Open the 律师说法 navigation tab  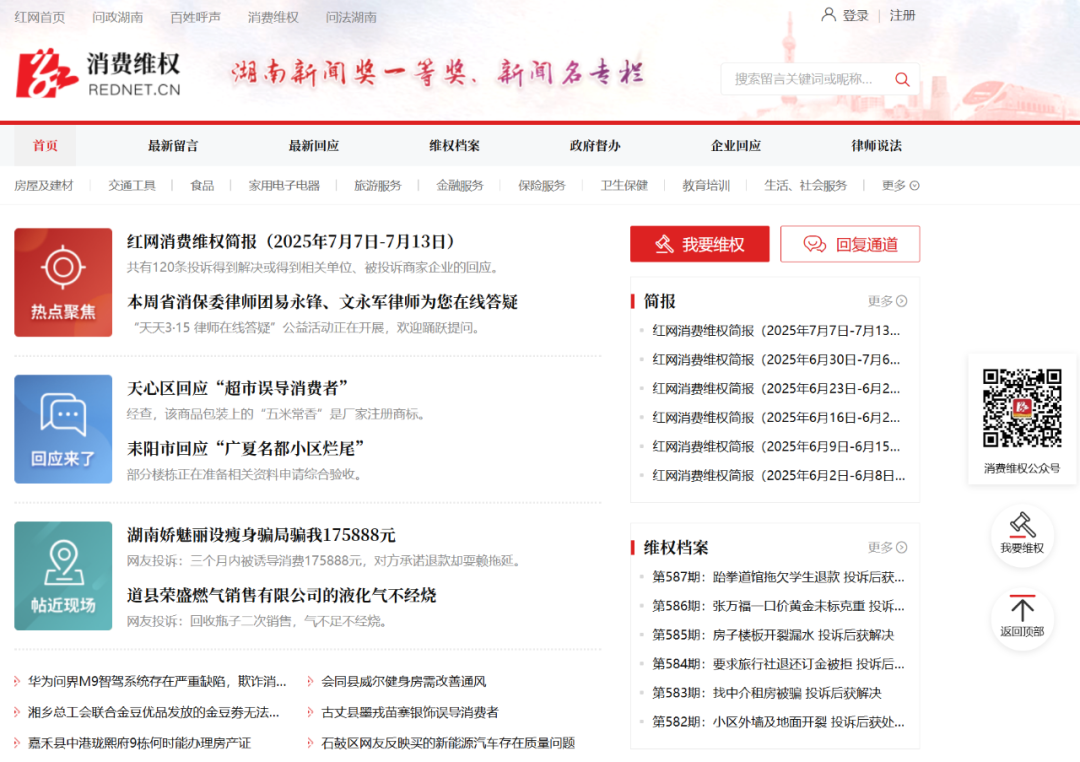(876, 145)
